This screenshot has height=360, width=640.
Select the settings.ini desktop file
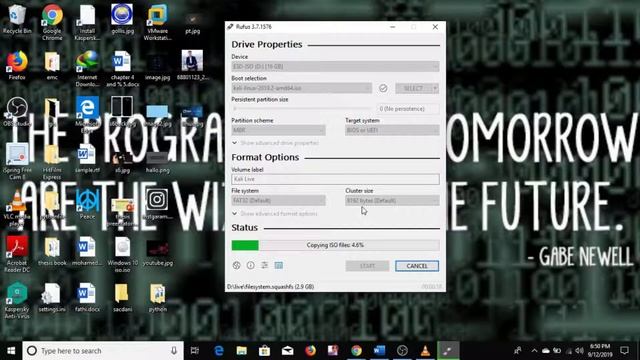52,298
